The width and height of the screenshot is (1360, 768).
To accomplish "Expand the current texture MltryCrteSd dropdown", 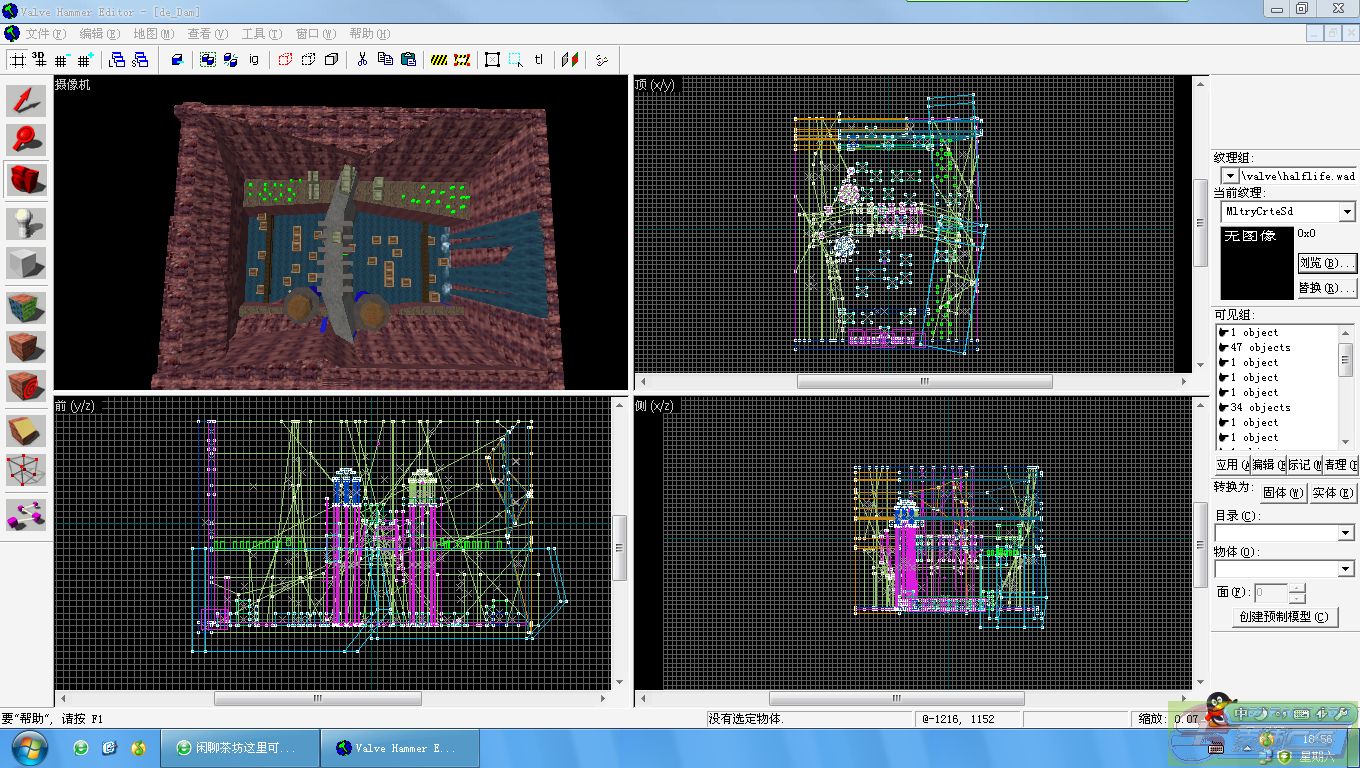I will click(1347, 212).
